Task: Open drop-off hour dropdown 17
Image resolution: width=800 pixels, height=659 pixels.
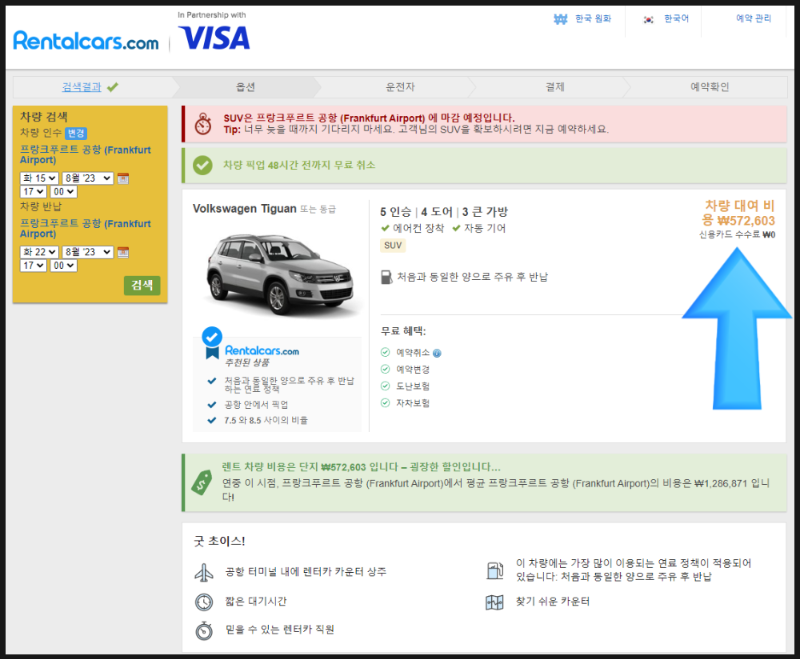Action: (x=33, y=266)
